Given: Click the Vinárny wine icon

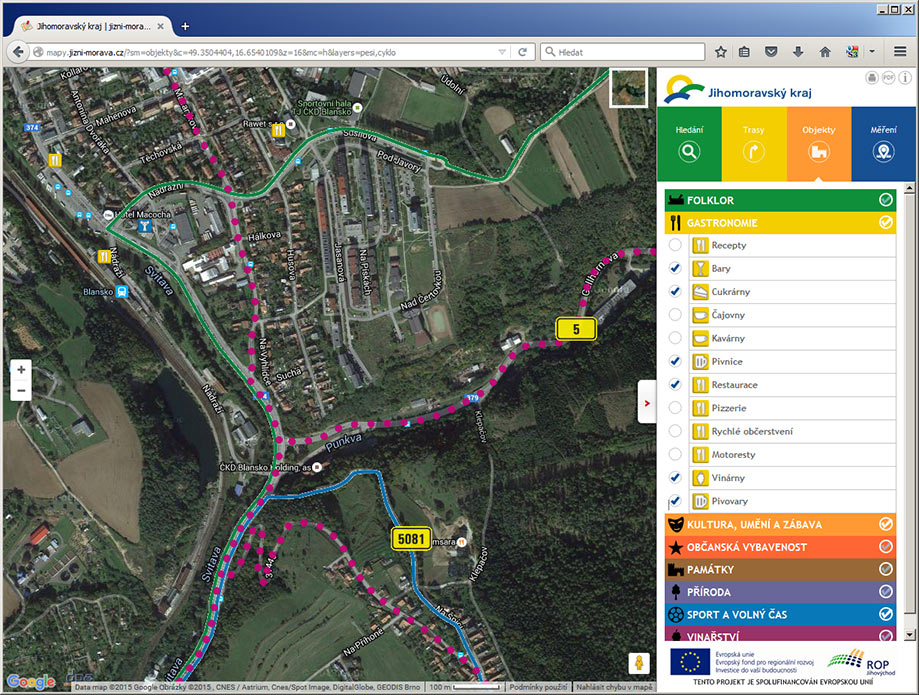Looking at the screenshot, I should 700,478.
